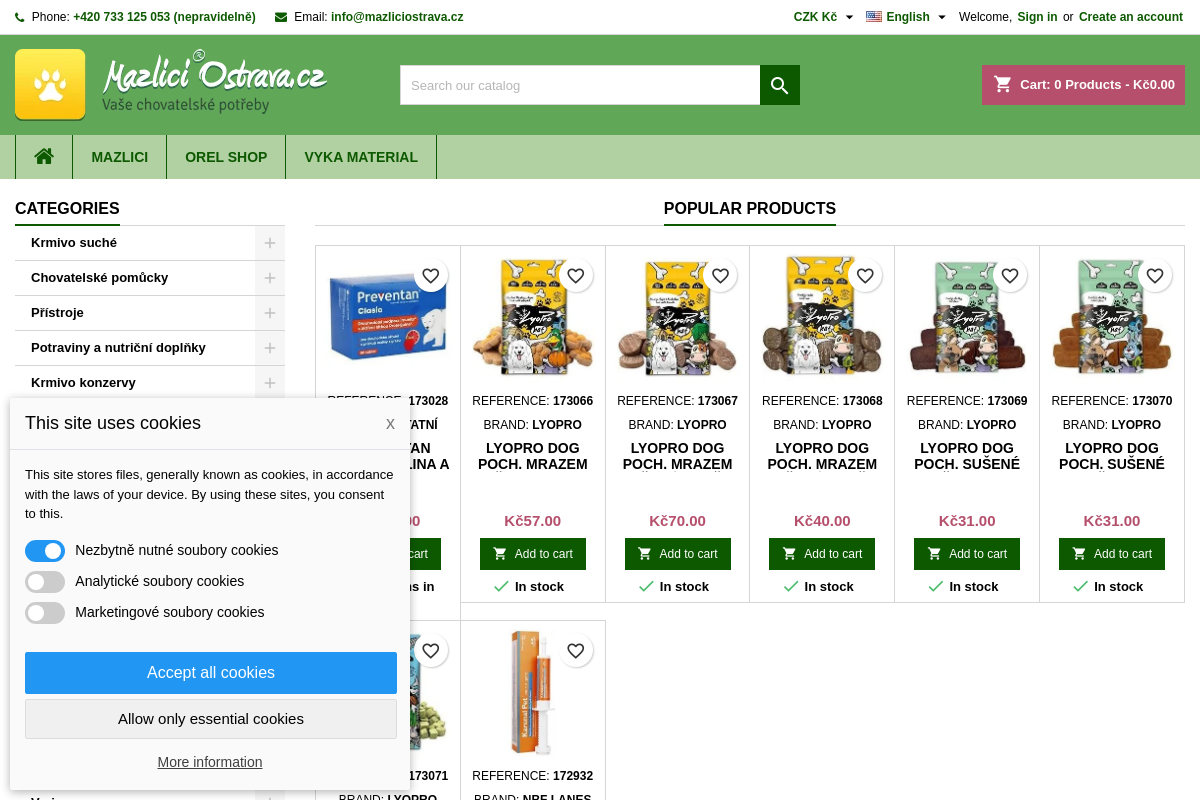Click the search magnifier button
The image size is (1200, 800).
tap(780, 85)
